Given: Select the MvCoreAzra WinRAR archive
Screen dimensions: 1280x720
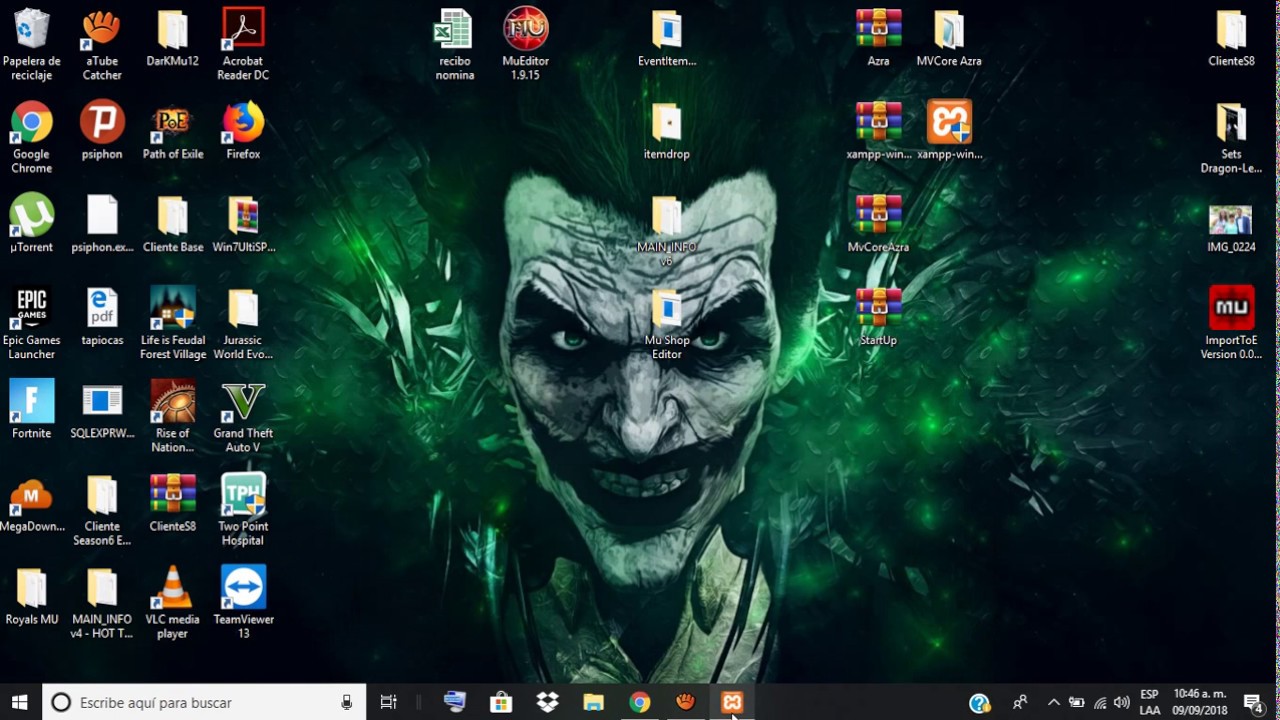Looking at the screenshot, I should (x=879, y=223).
